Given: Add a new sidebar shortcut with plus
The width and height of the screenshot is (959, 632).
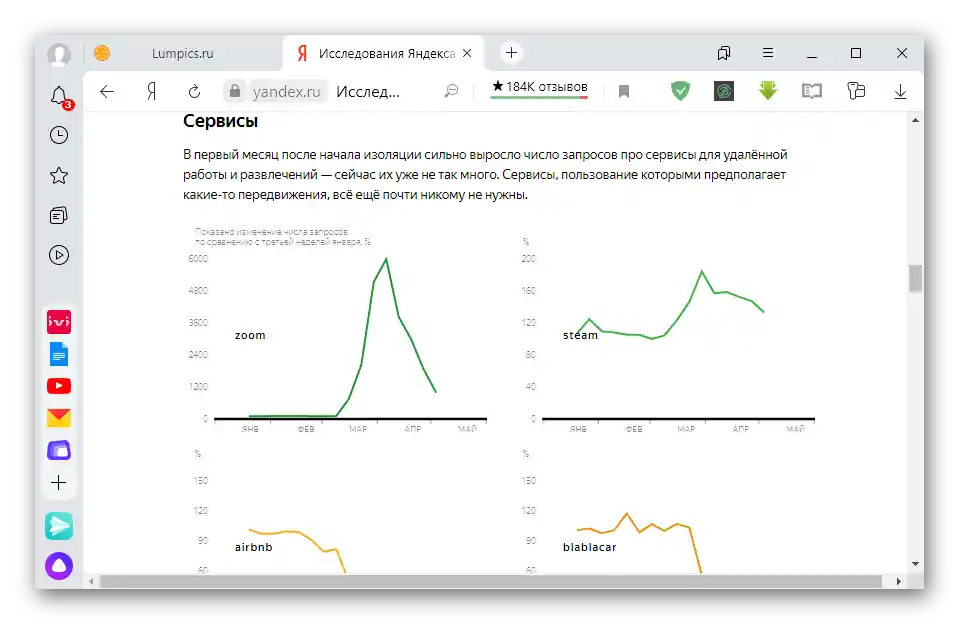Looking at the screenshot, I should 59,483.
